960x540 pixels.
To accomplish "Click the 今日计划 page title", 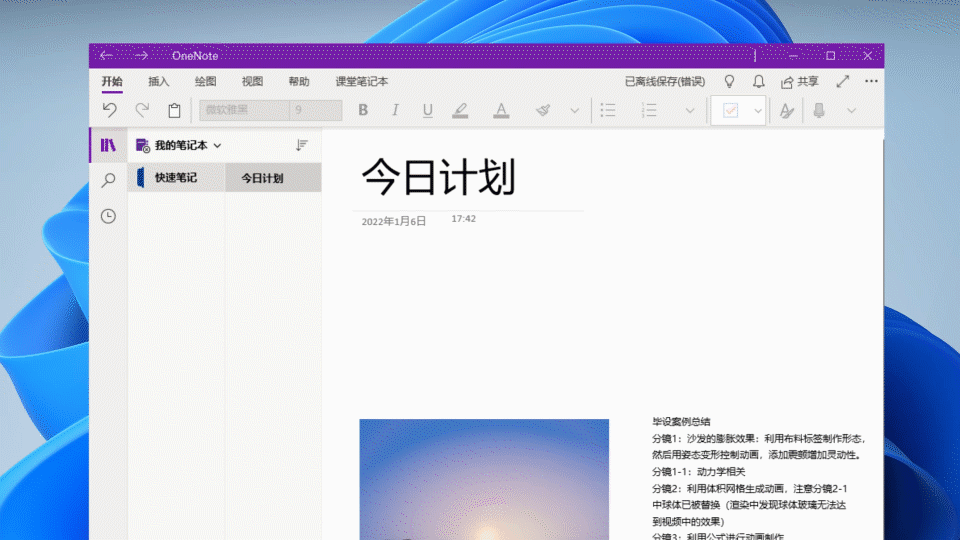I will point(438,177).
